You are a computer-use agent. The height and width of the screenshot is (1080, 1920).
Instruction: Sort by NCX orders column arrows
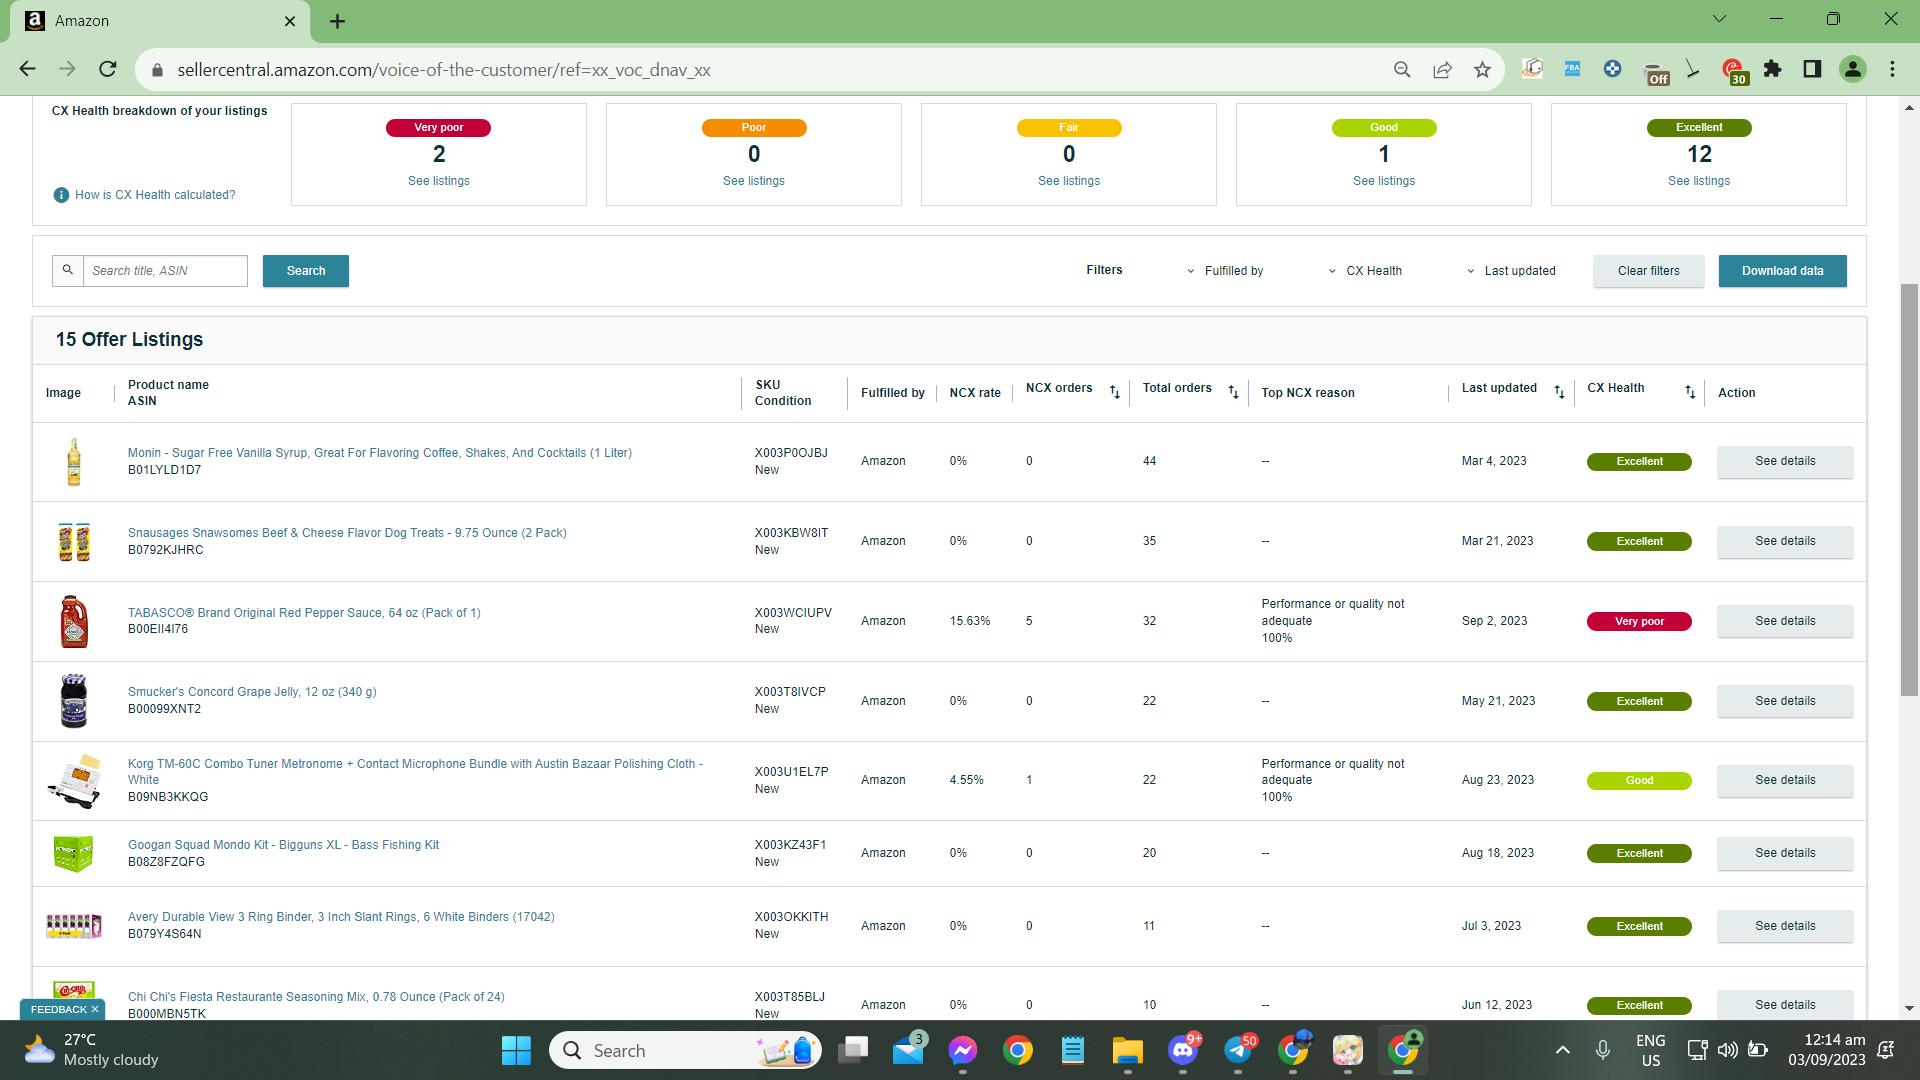point(1114,392)
